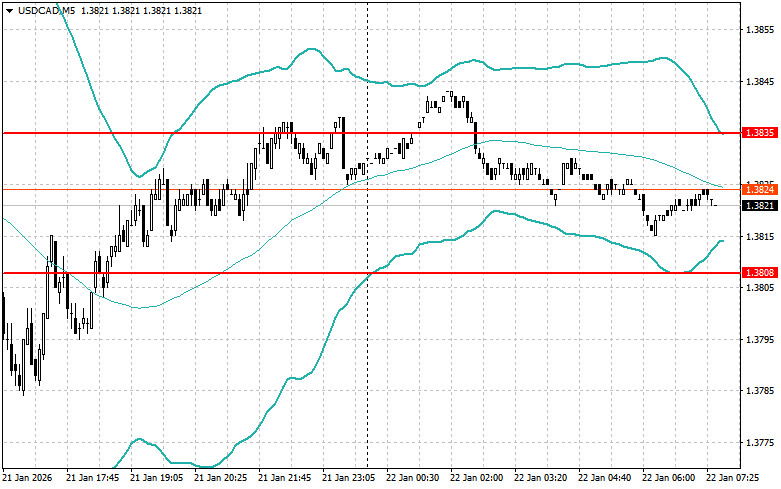Viewport: 781px width, 489px height.
Task: Open the chart menu triangle beside USDCAD
Action: 9,10
